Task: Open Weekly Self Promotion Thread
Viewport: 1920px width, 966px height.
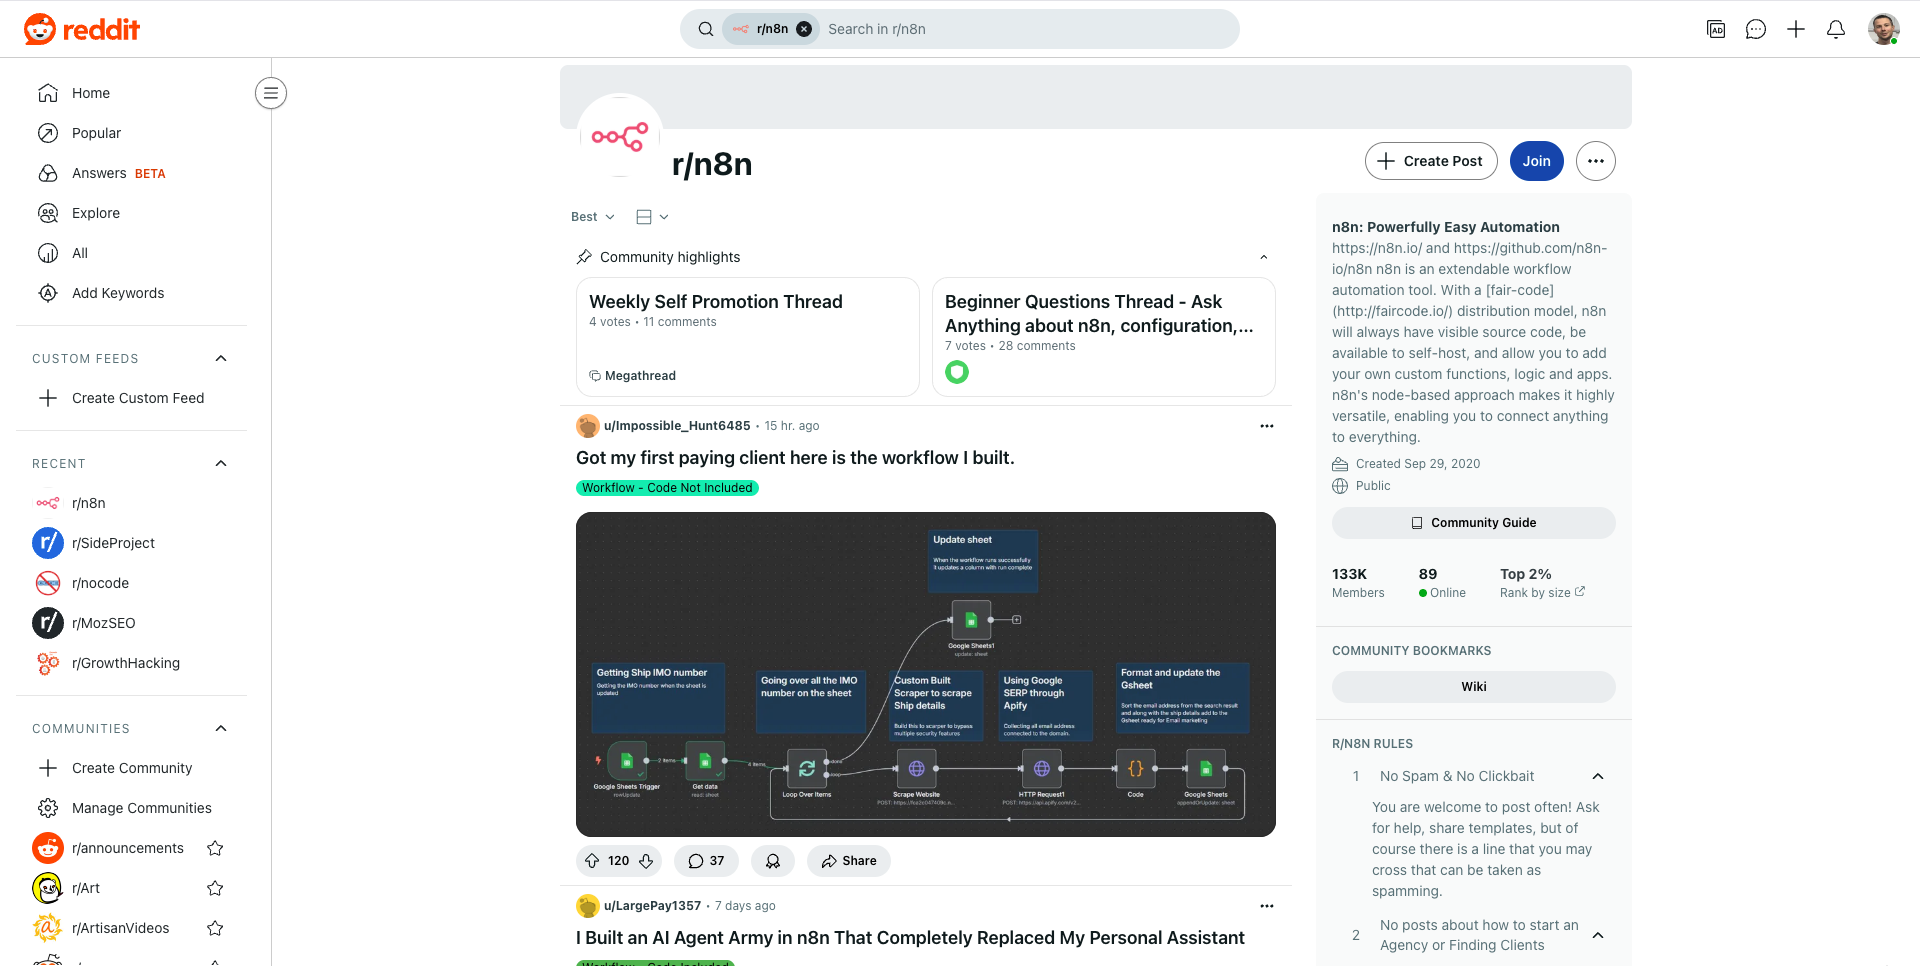Action: pos(748,337)
